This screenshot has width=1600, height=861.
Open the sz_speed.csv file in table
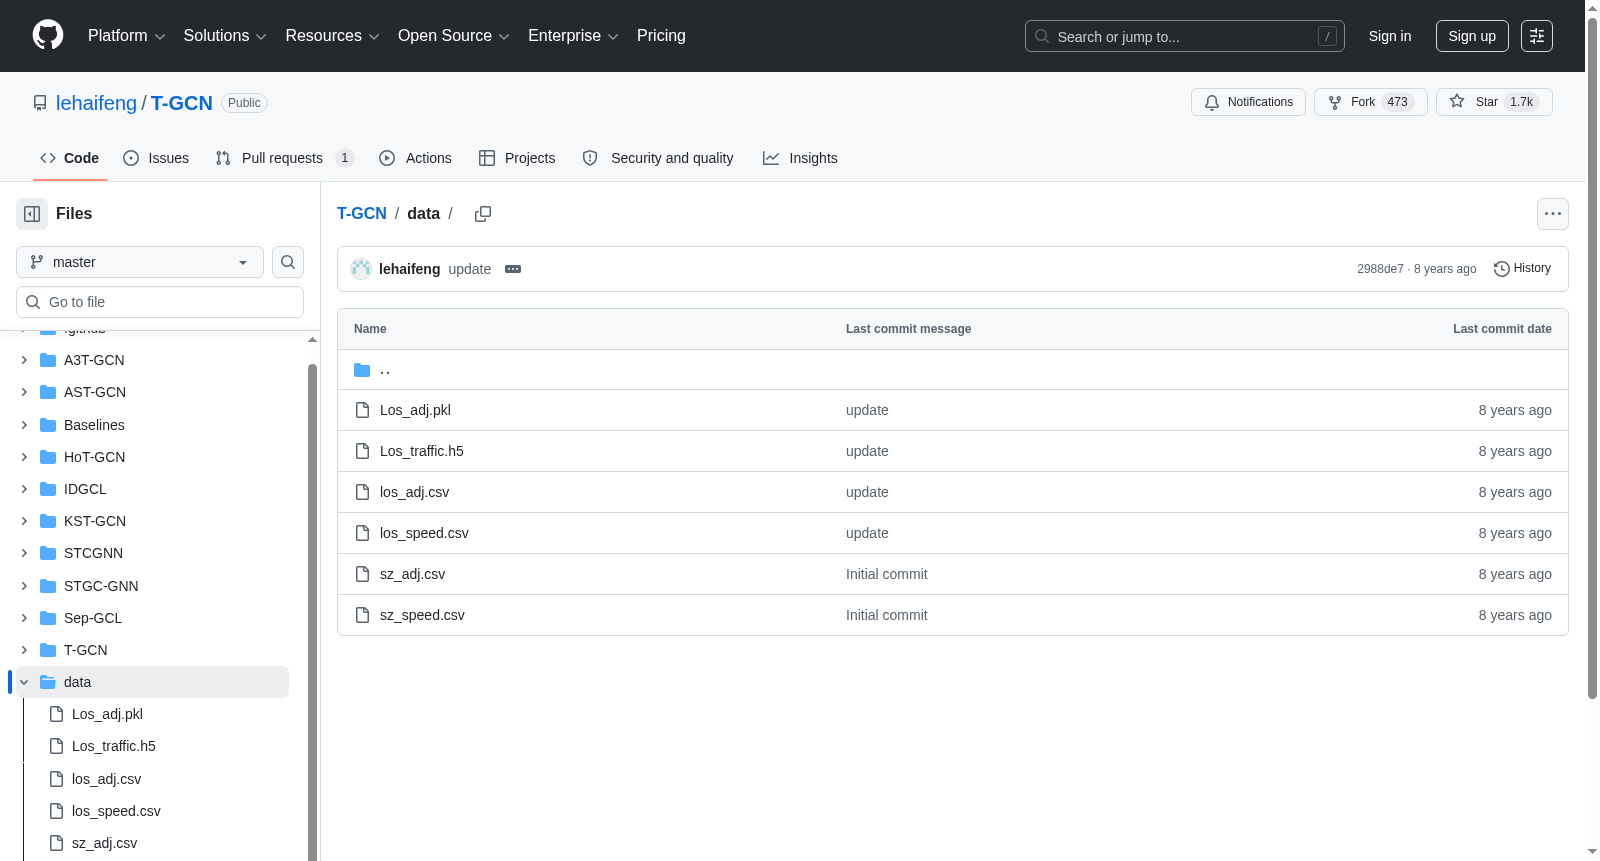coord(422,615)
